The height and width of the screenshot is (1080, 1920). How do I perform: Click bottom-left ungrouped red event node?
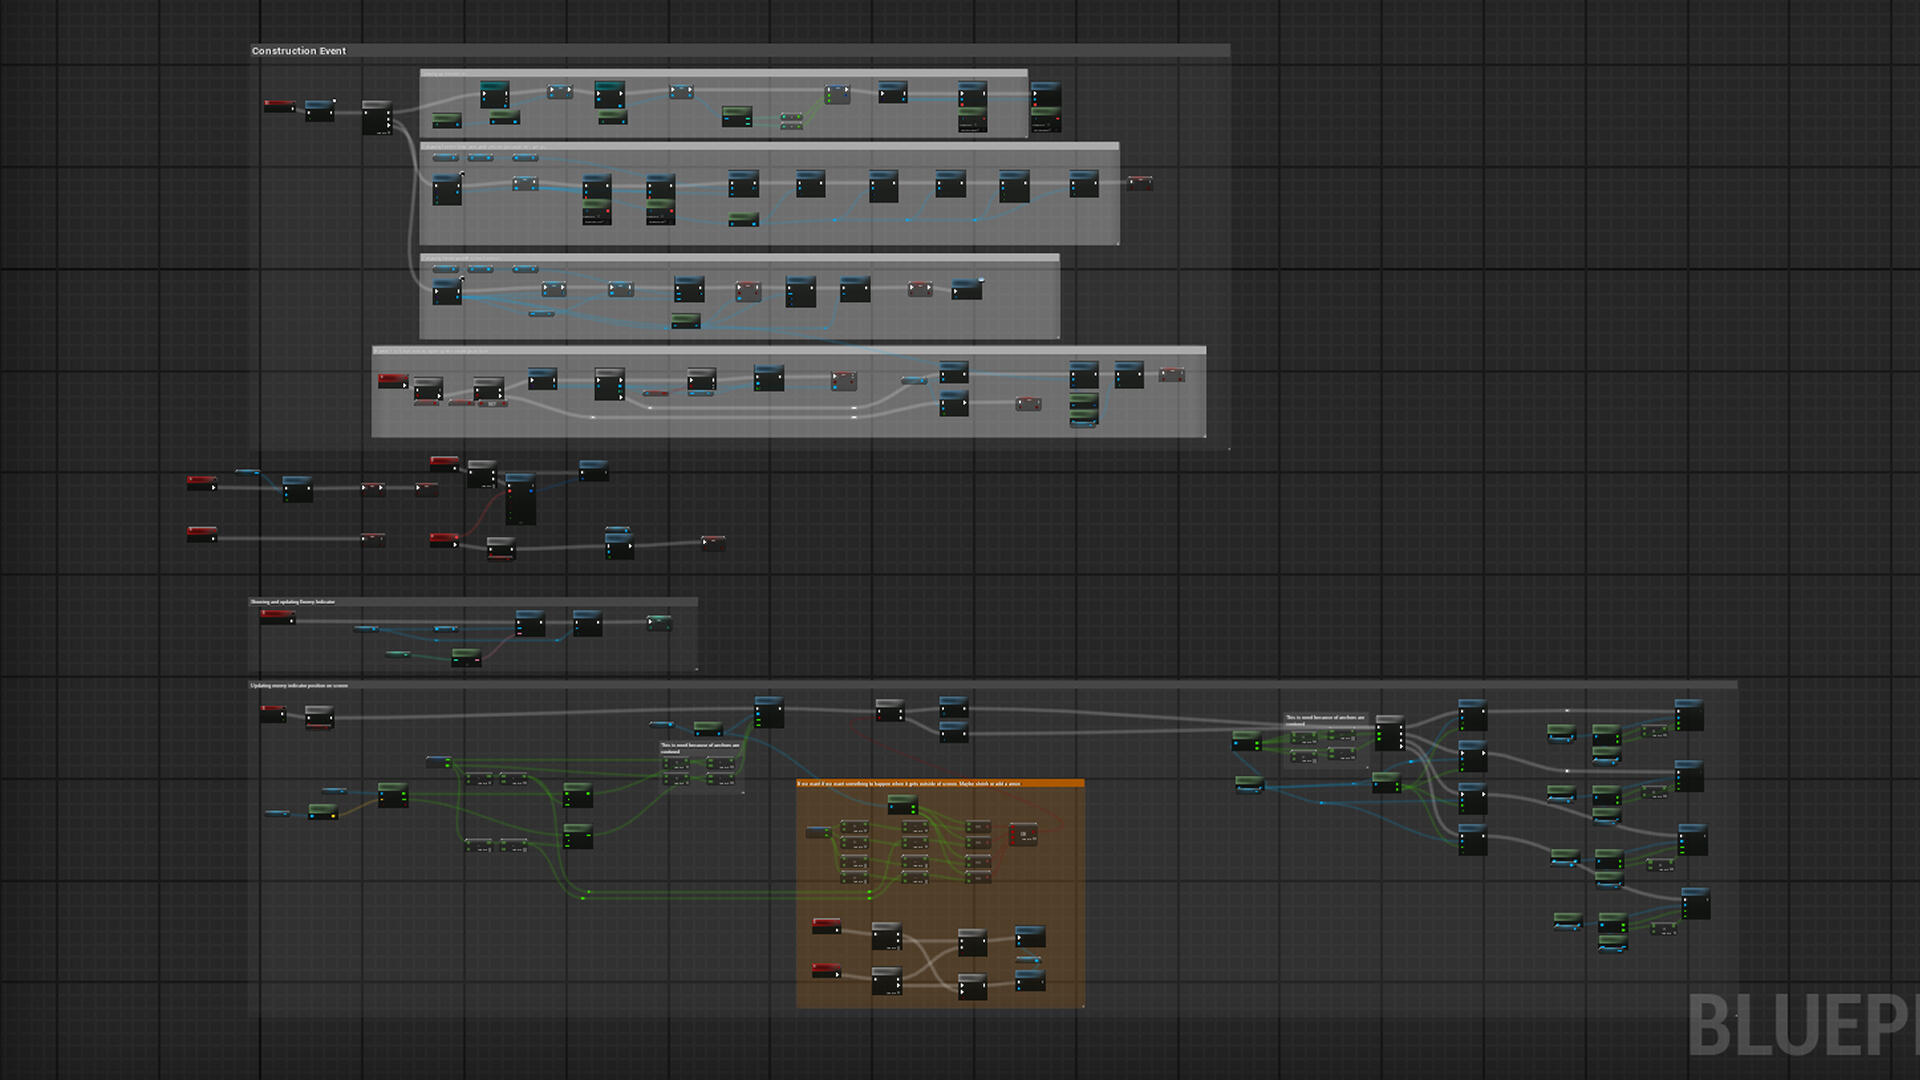pos(201,534)
